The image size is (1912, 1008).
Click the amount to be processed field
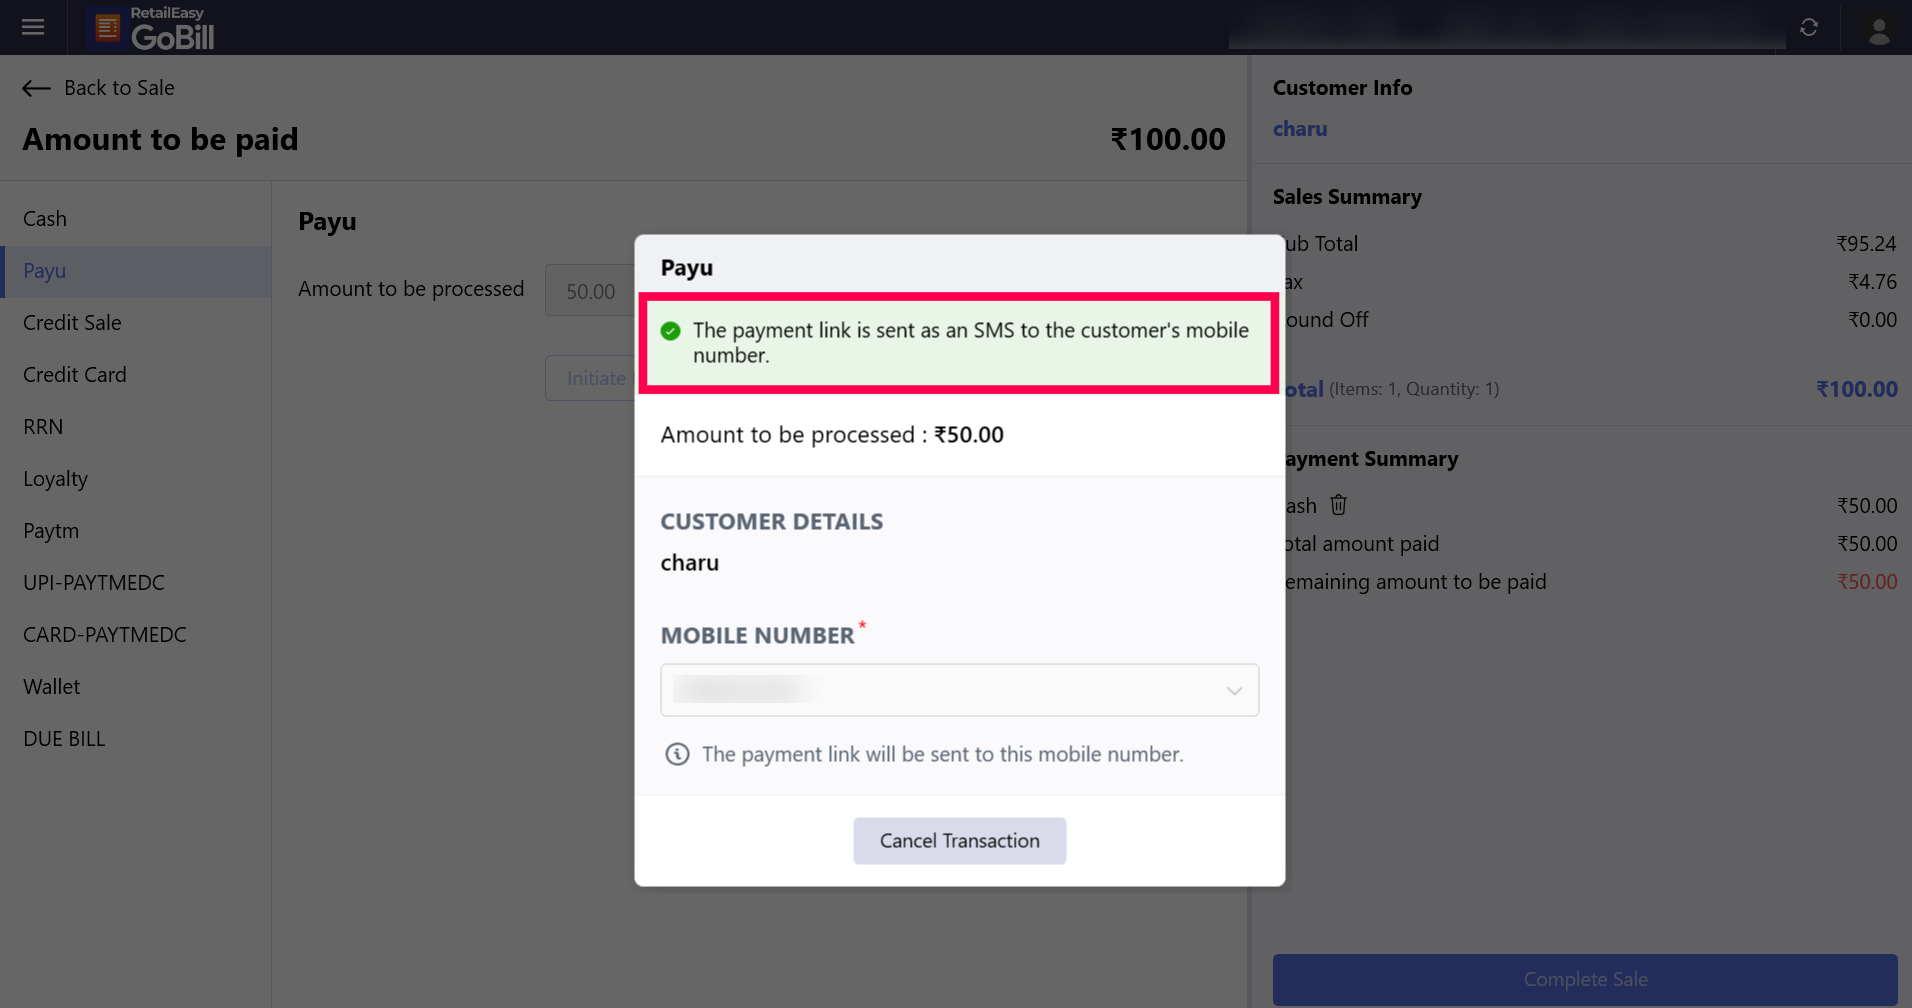(590, 291)
